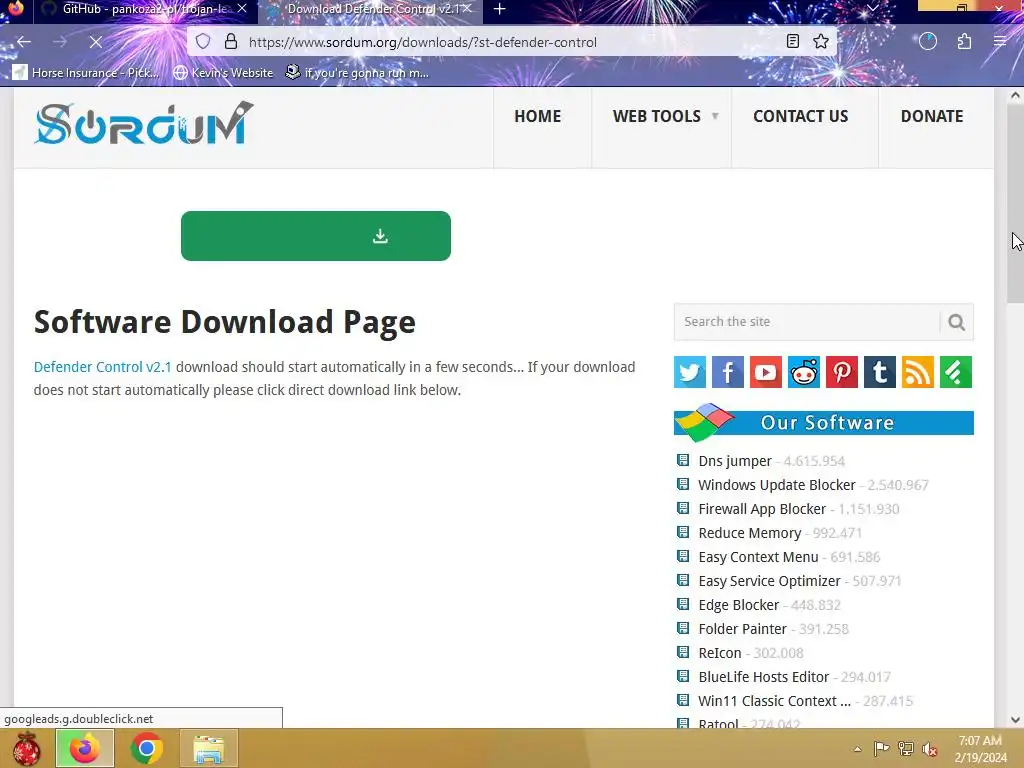Screen dimensions: 1024x768
Task: Click the Search the site field
Action: click(807, 322)
